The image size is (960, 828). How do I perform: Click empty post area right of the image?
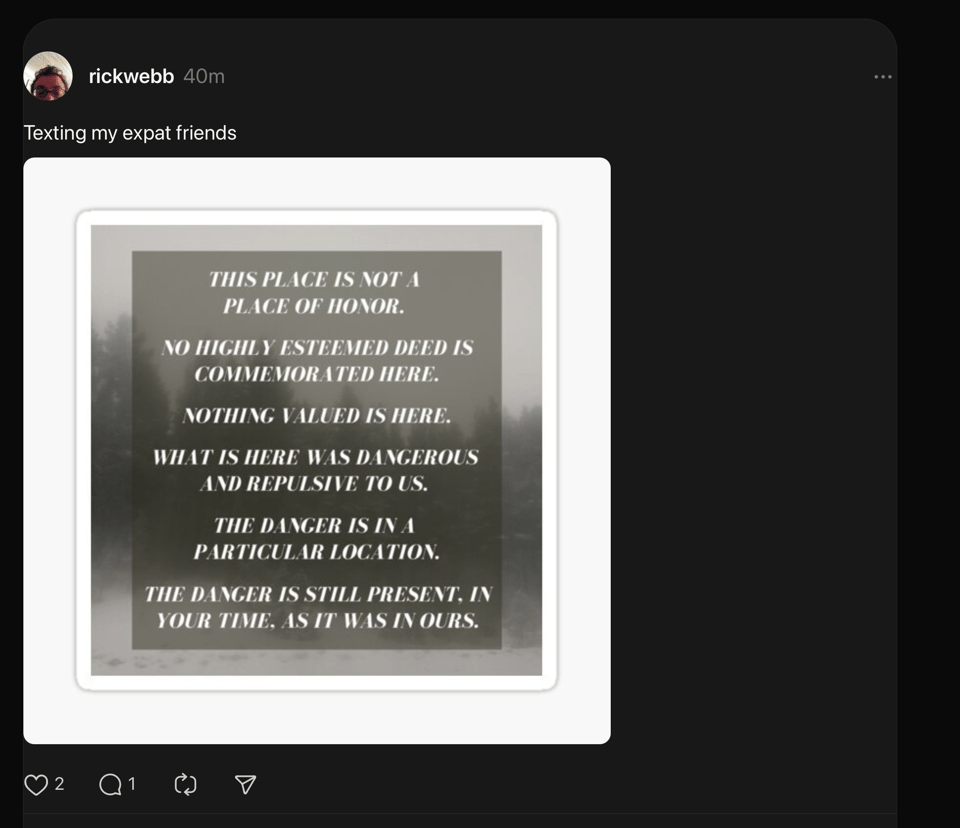(x=750, y=450)
